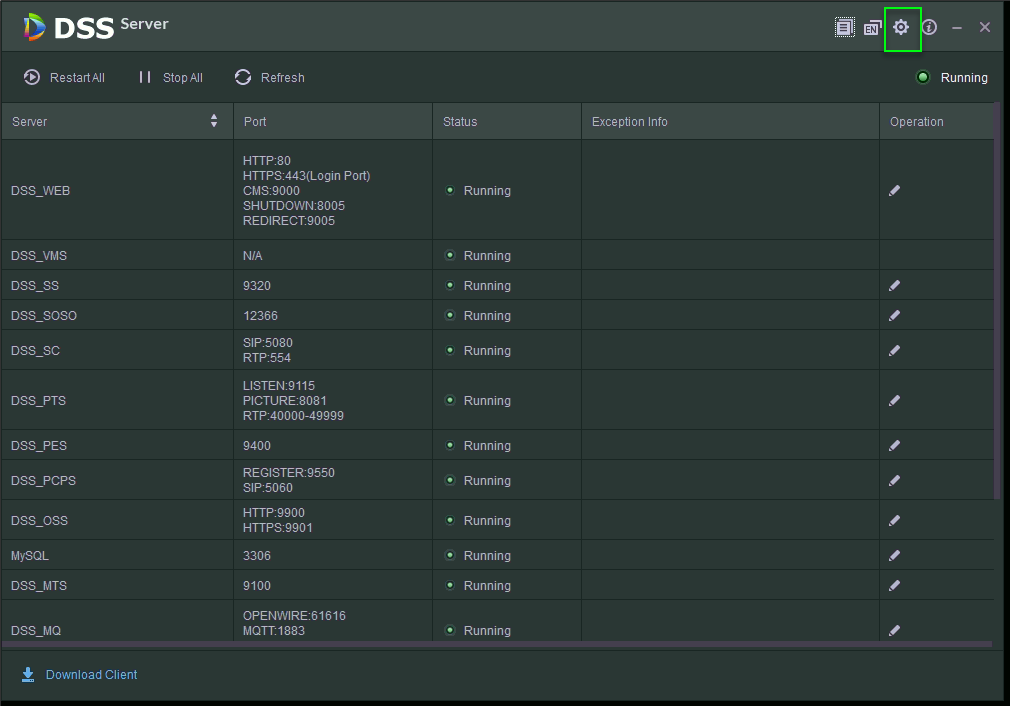Open the settings gear icon

(x=901, y=28)
